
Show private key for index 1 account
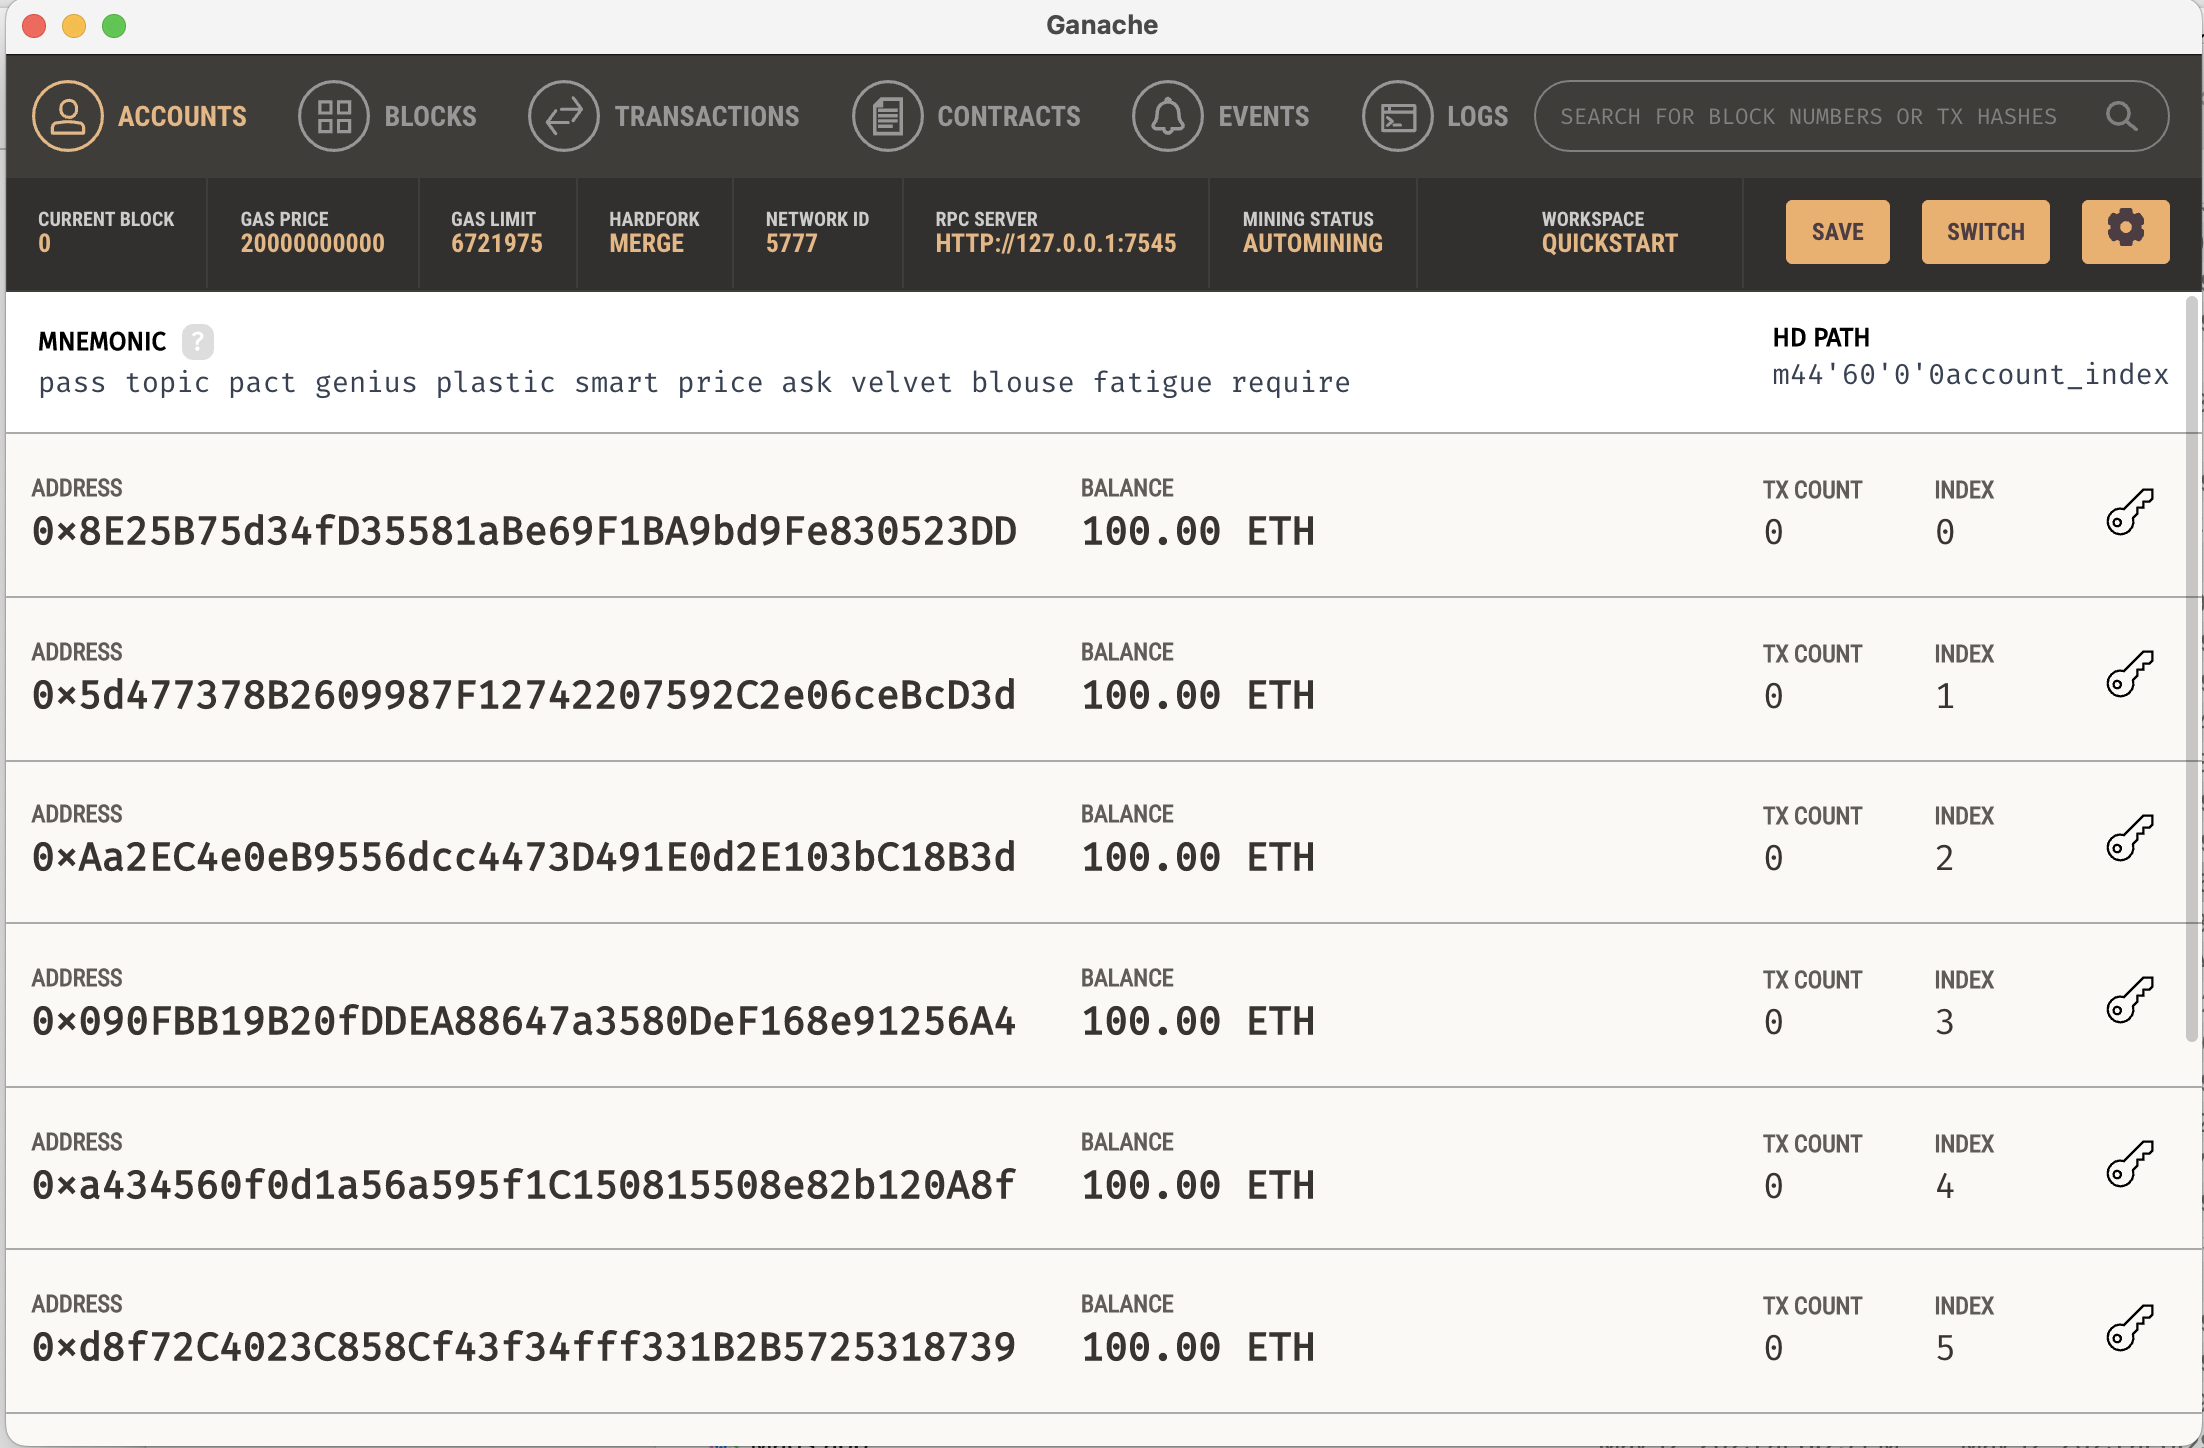click(x=2129, y=675)
